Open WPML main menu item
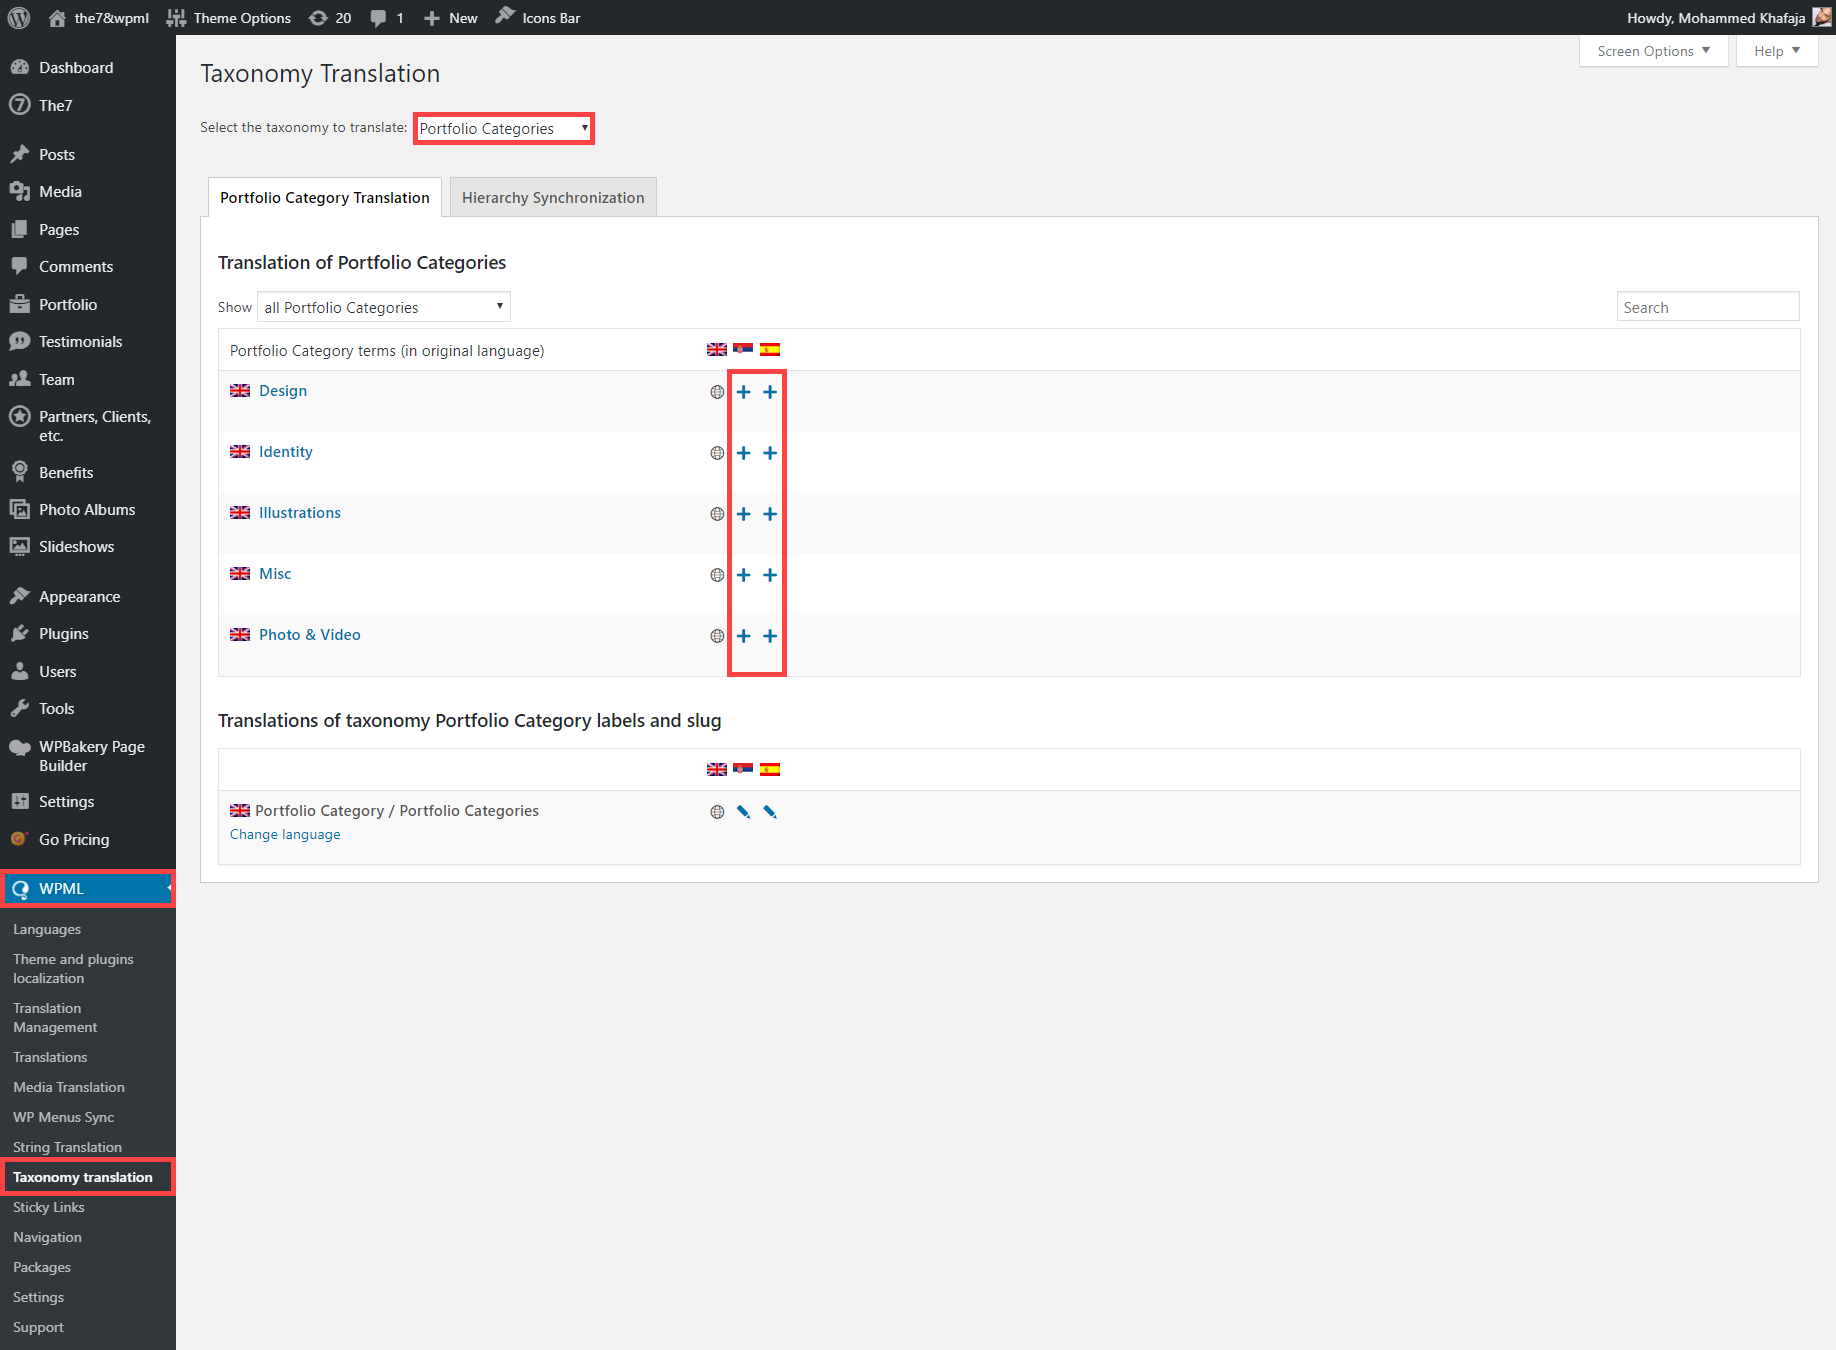The height and width of the screenshot is (1350, 1836). (88, 889)
